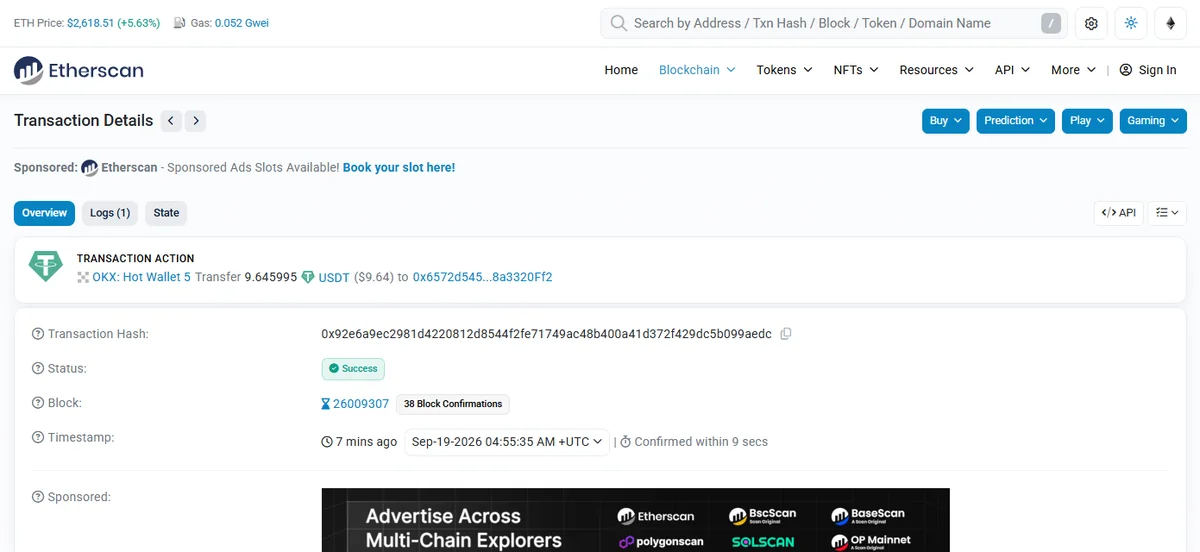The width and height of the screenshot is (1200, 552).
Task: Toggle light theme sun icon
Action: (x=1131, y=23)
